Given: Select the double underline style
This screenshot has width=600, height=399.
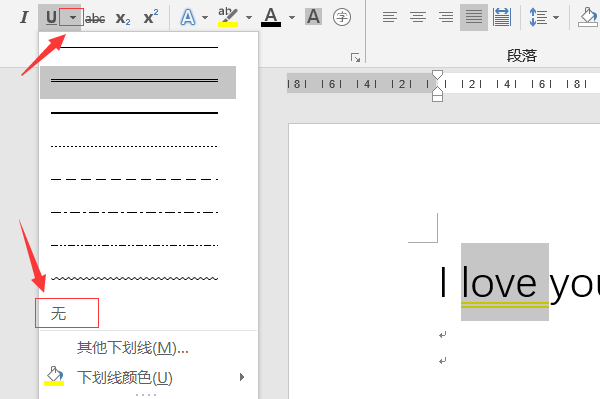Looking at the screenshot, I should (138, 82).
